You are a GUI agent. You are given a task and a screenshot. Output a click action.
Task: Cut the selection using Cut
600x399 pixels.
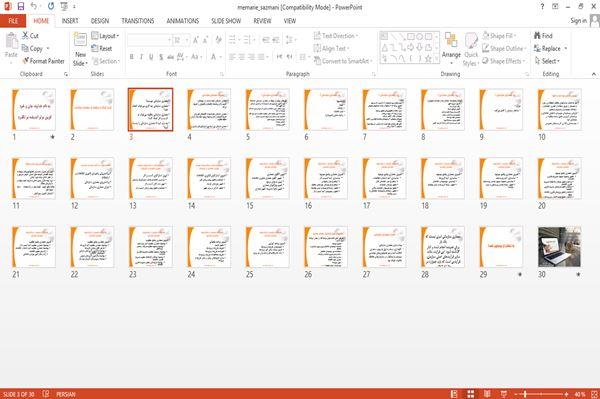click(x=30, y=36)
